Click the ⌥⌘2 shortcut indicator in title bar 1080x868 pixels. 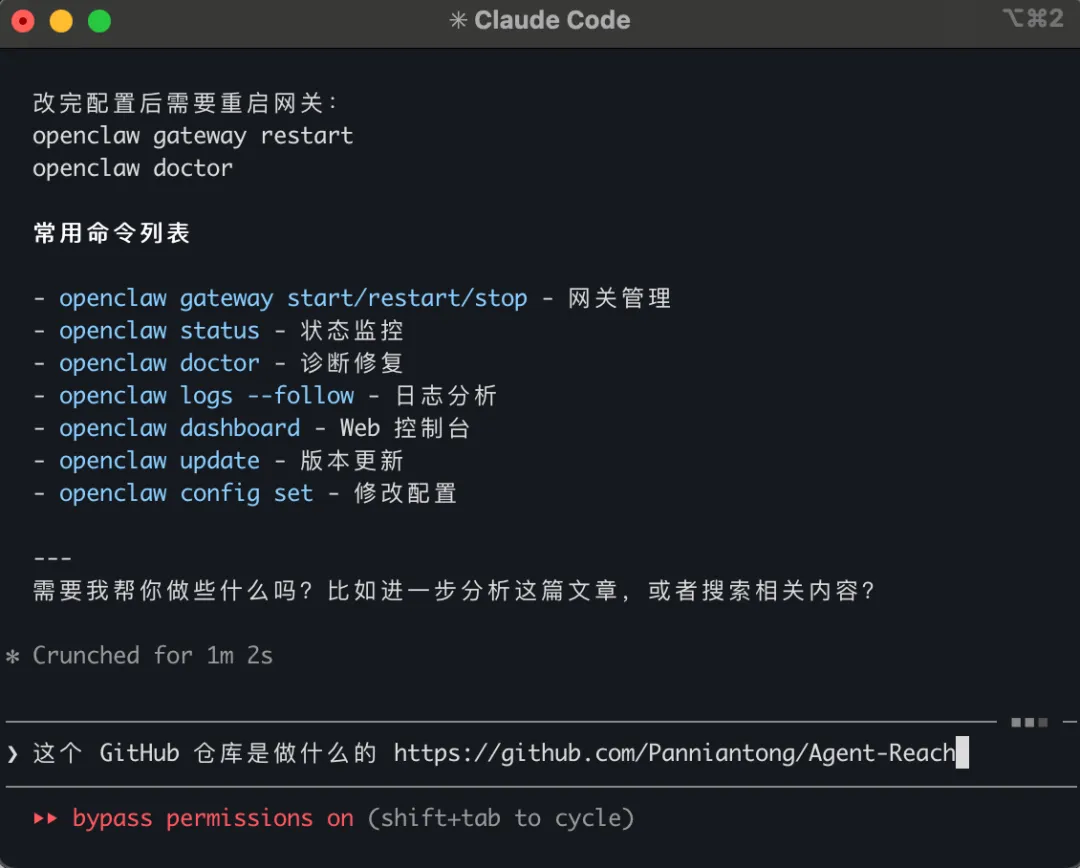[1032, 19]
